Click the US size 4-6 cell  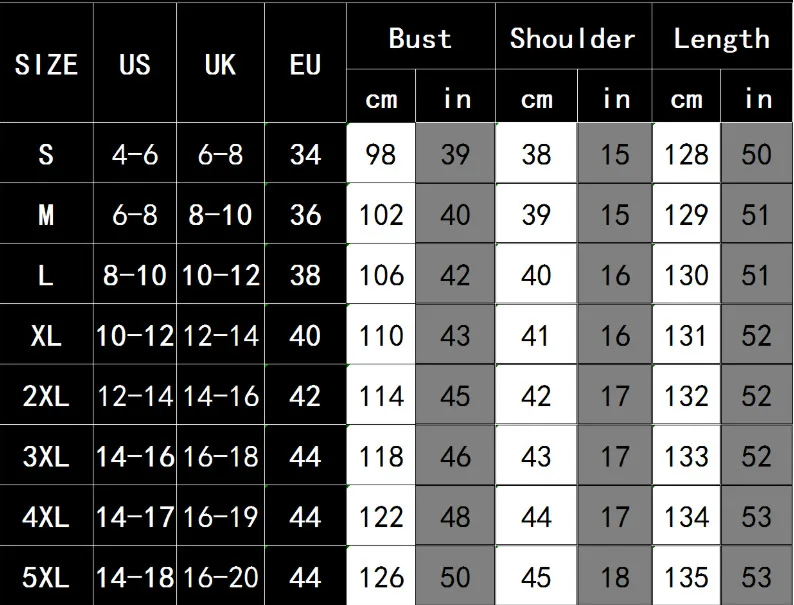click(x=134, y=154)
